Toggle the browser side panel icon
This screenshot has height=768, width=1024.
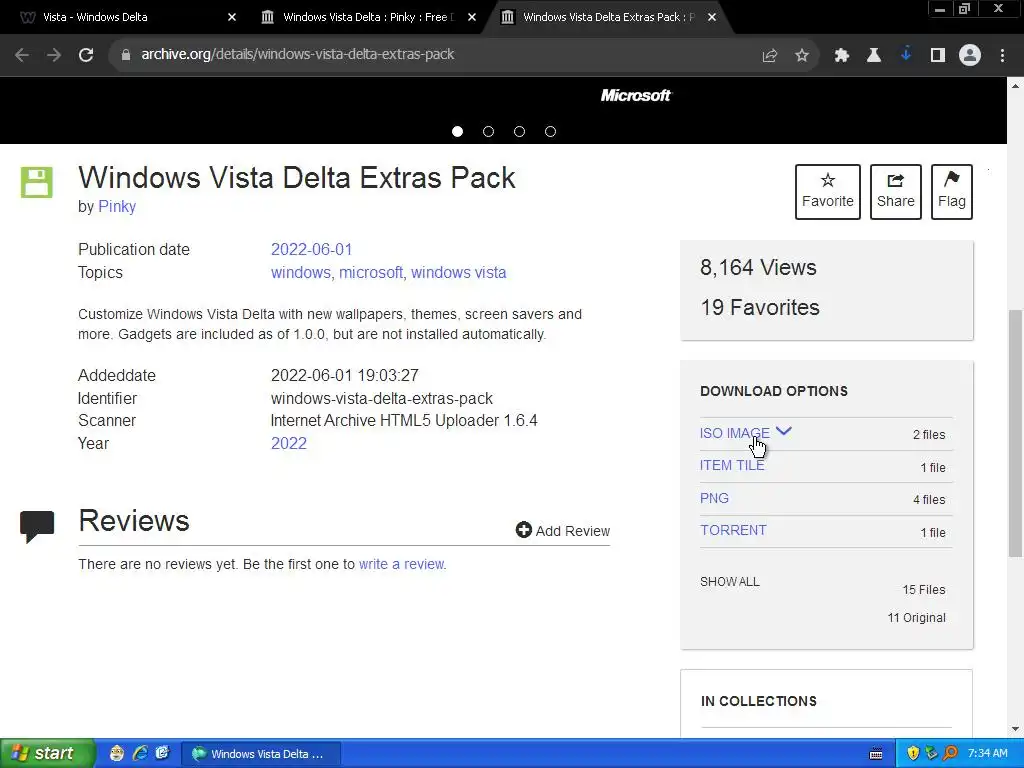938,56
